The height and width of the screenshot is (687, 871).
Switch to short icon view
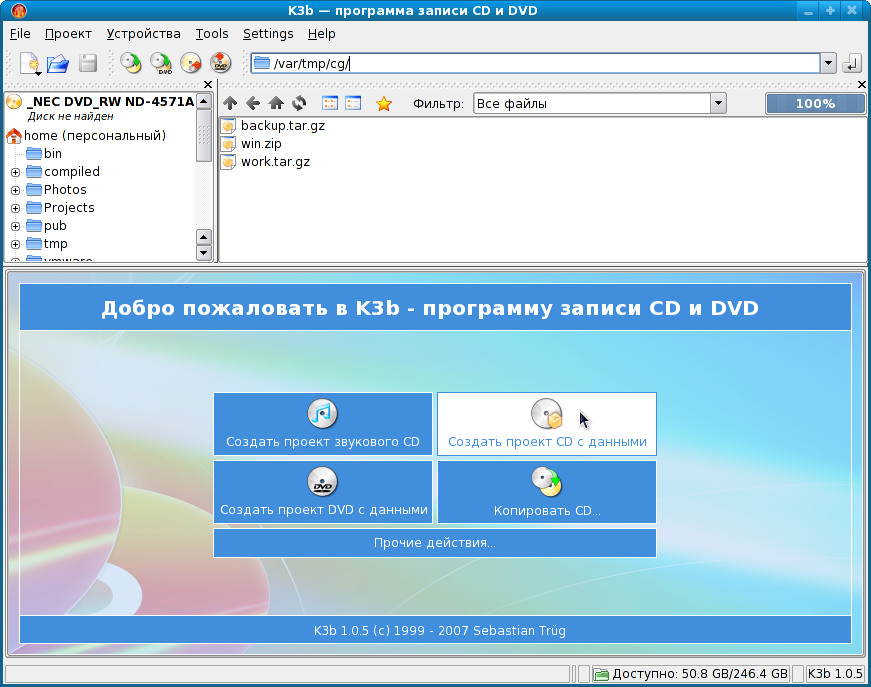pyautogui.click(x=330, y=103)
